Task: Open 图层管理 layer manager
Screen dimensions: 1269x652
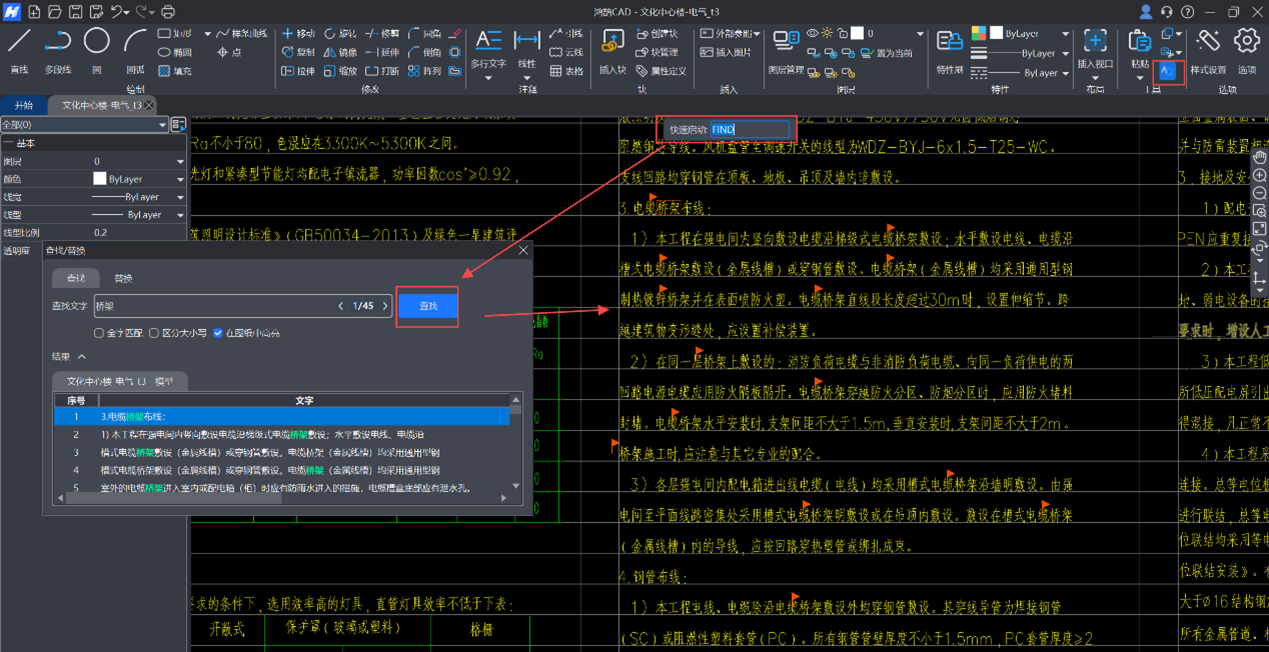Action: pos(786,42)
